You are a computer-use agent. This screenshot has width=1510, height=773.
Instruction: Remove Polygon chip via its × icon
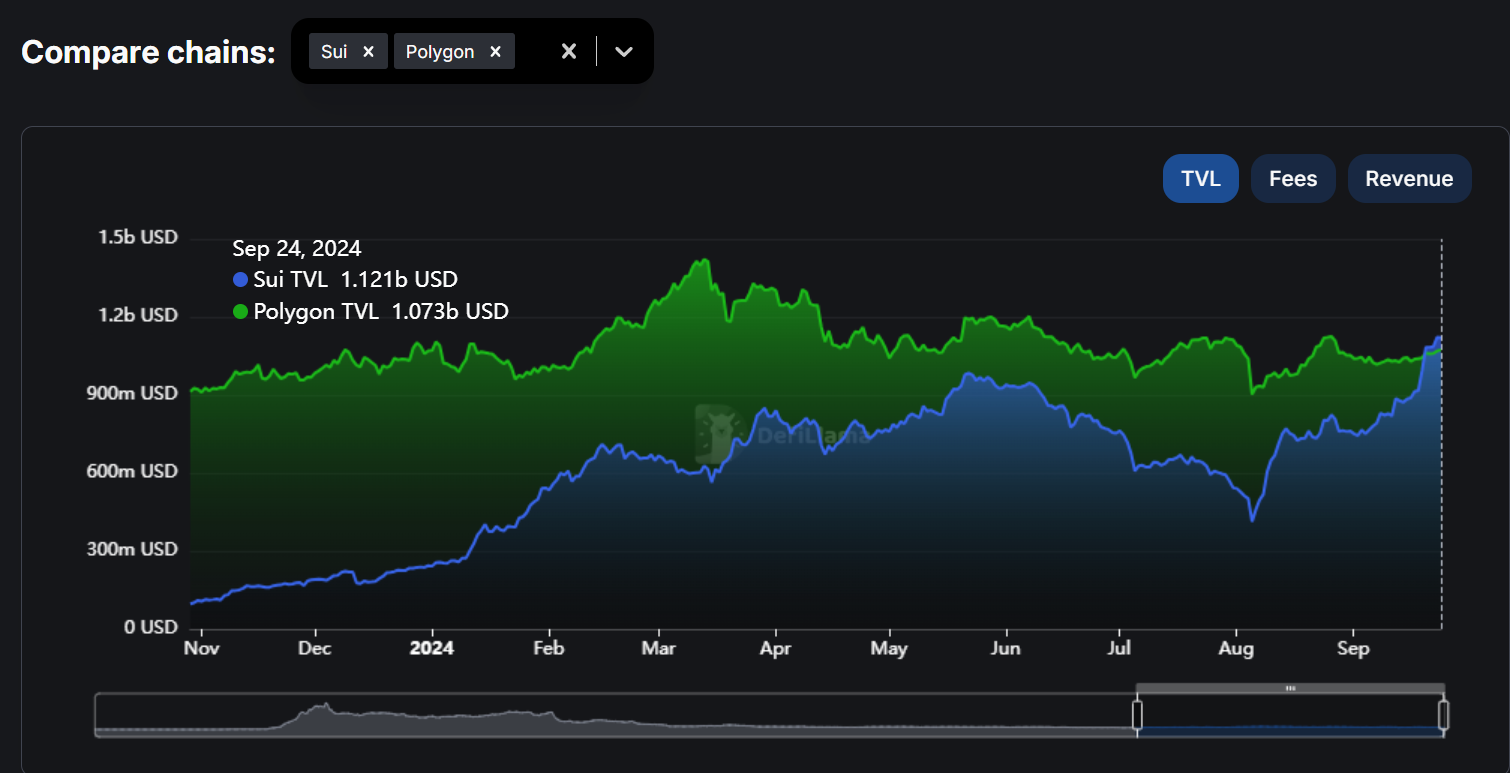494,50
